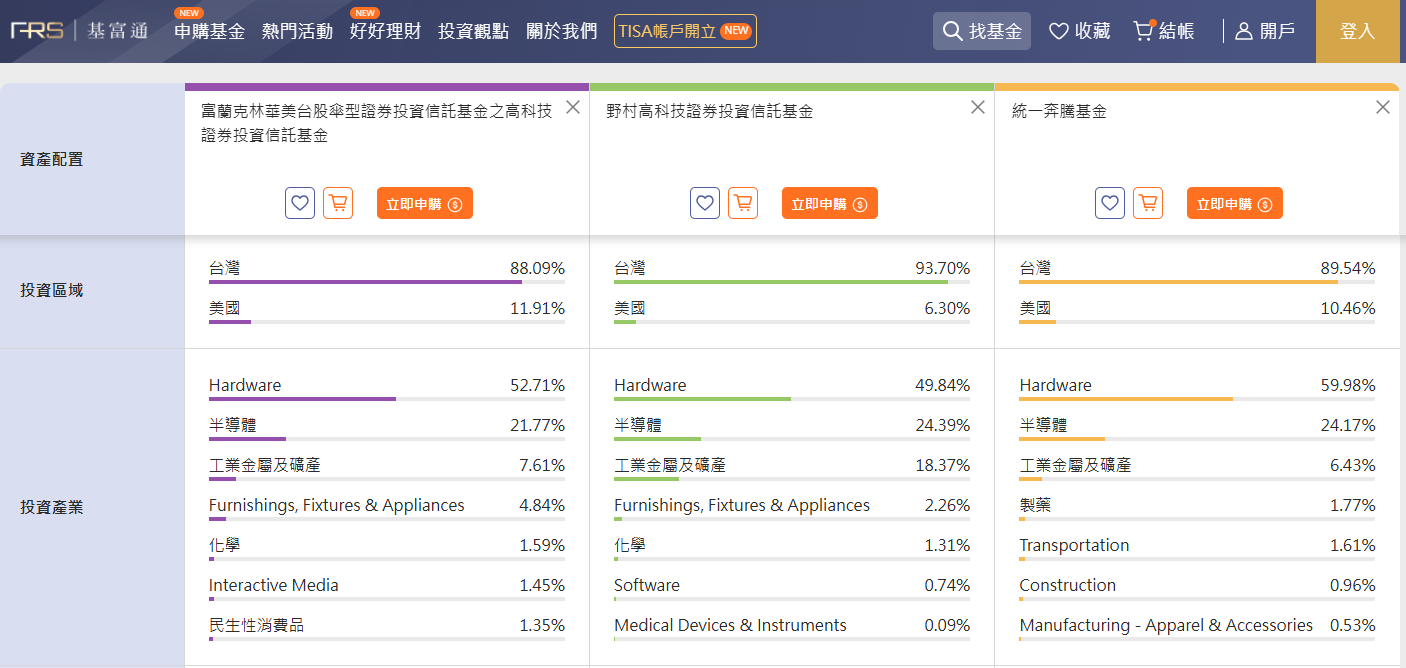Click 半導體 24.39% entry

[x=792, y=428]
